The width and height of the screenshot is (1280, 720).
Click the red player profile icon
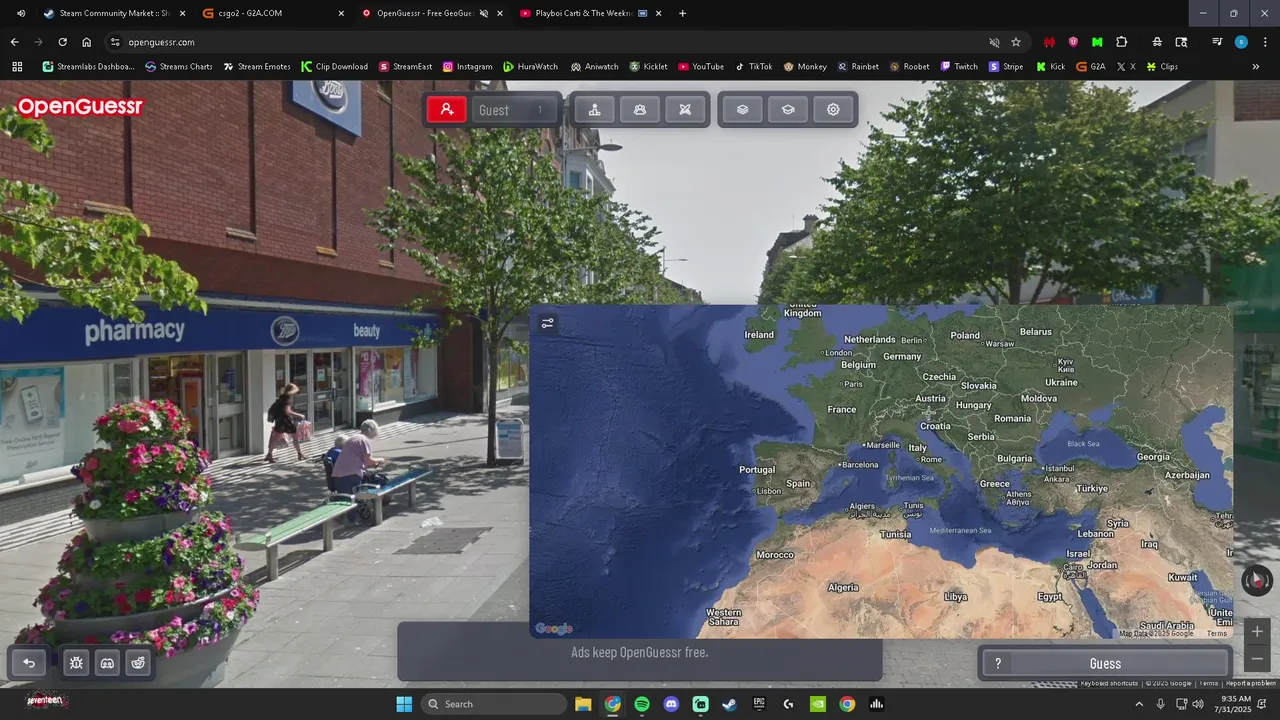pos(447,110)
